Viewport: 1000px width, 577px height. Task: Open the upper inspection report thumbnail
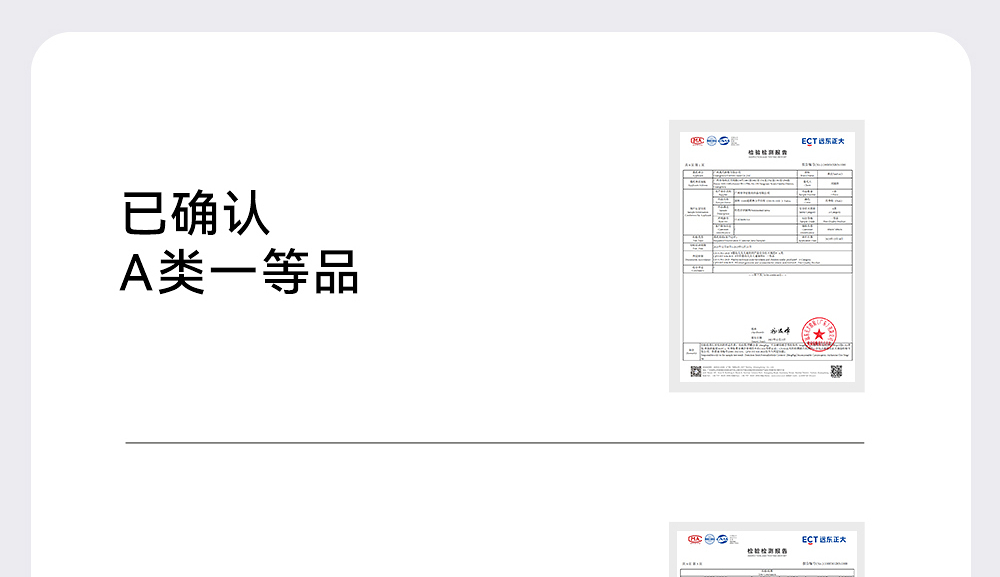point(766,256)
